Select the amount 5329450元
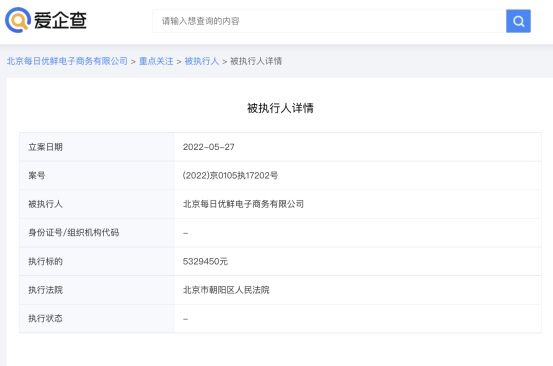Viewport: 553px width, 366px height. pos(205,261)
